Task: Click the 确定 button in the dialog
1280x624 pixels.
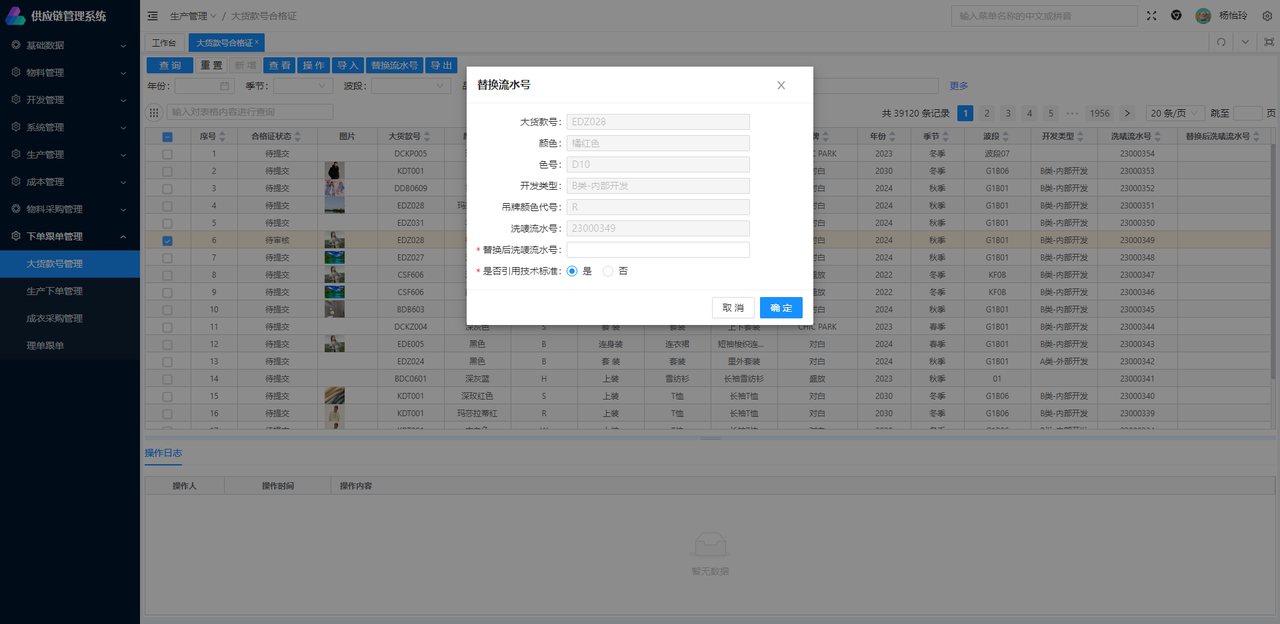Action: 780,308
